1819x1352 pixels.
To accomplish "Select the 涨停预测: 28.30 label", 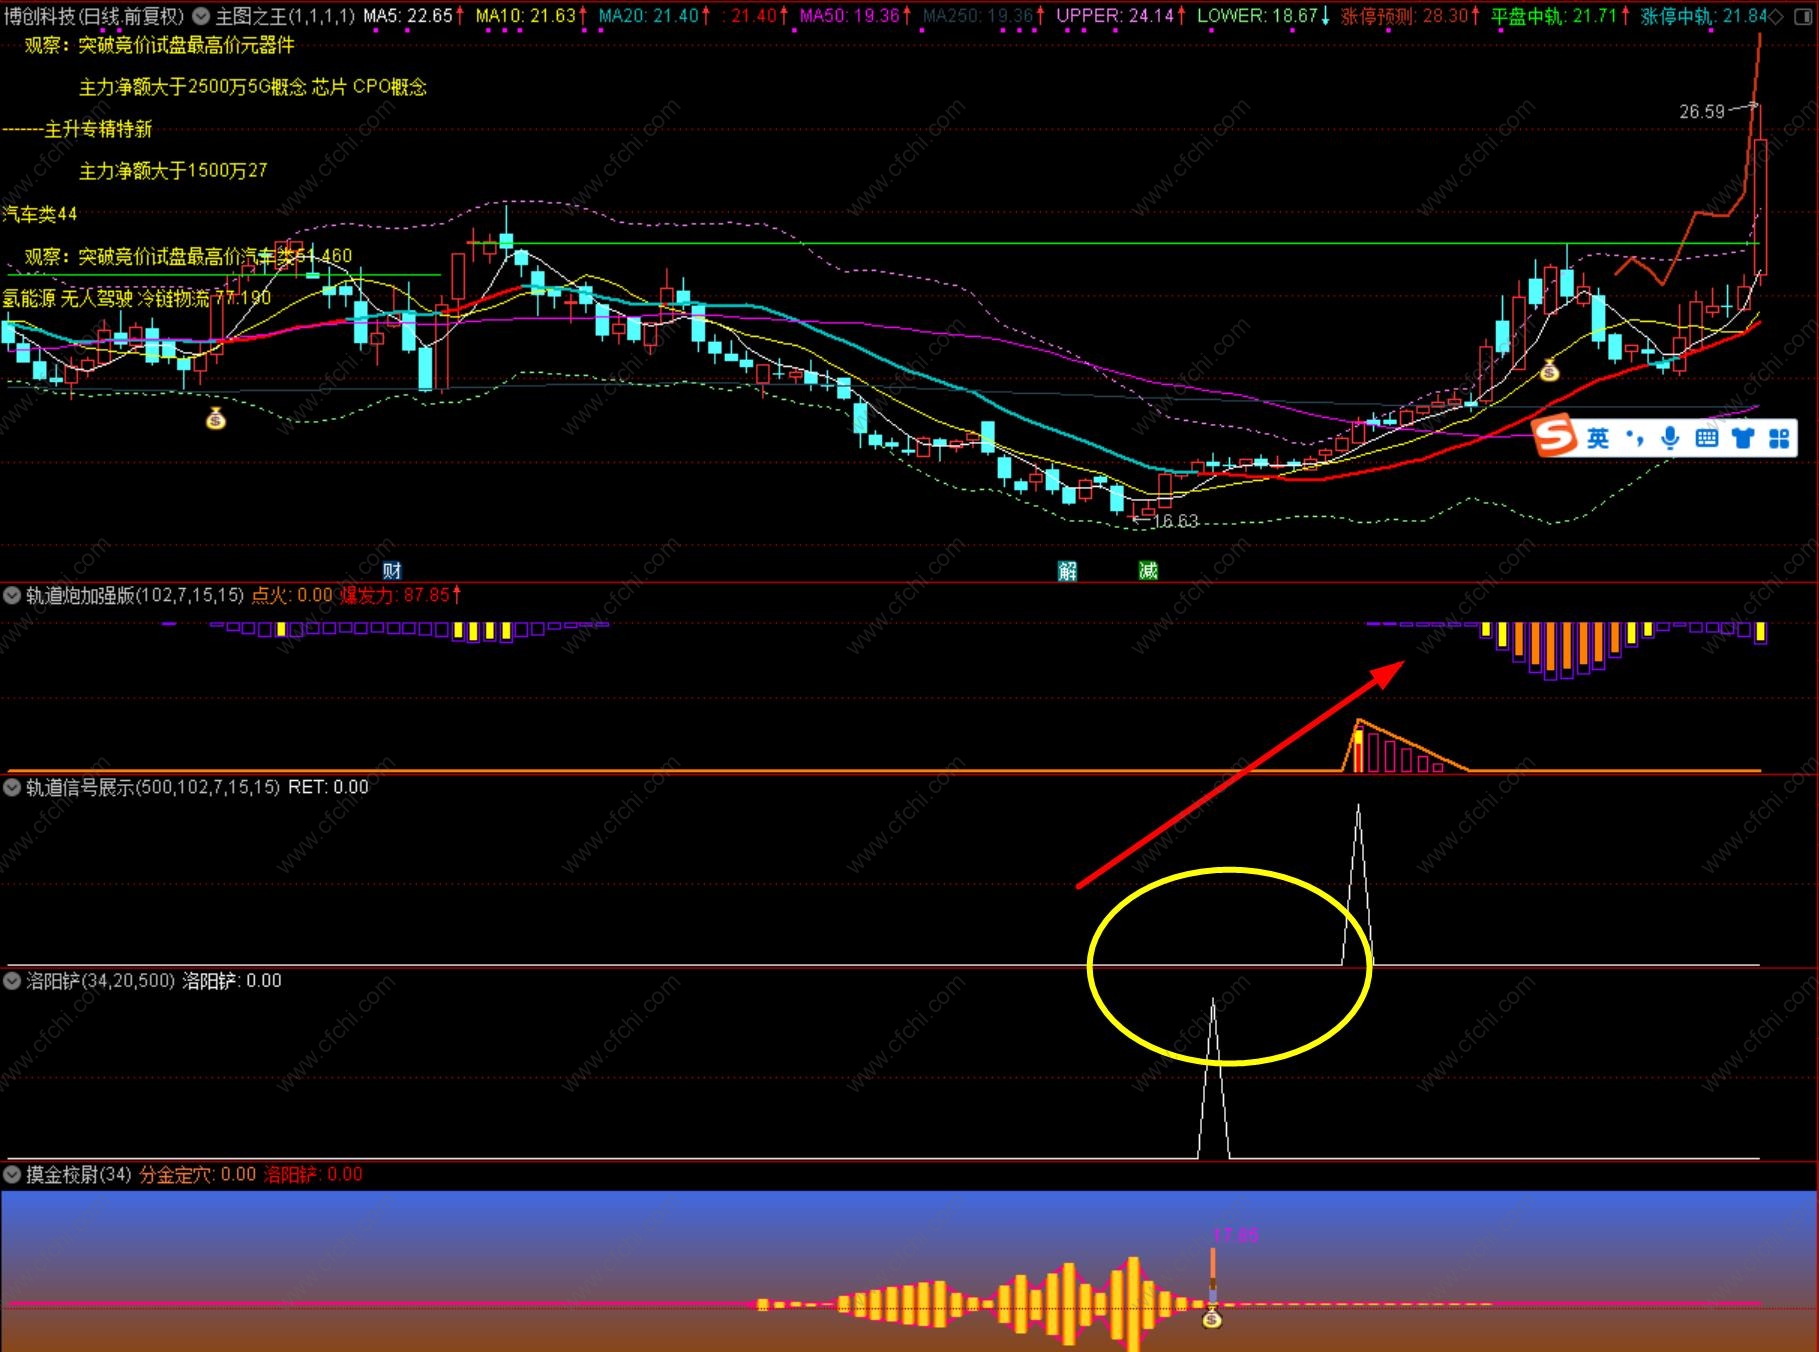I will [x=1405, y=16].
